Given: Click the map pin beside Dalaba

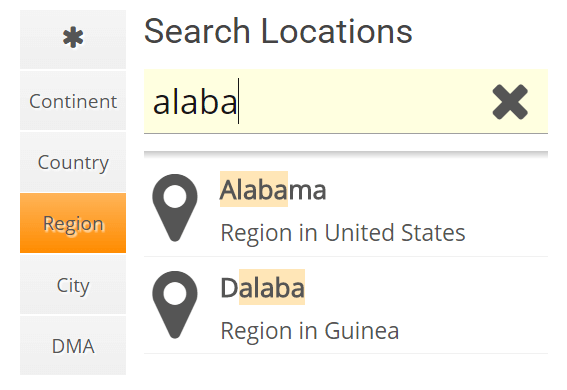Looking at the screenshot, I should [x=175, y=305].
